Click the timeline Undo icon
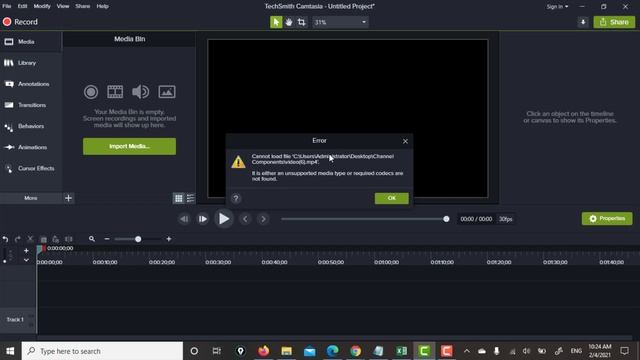640x360 pixels. click(x=5, y=239)
